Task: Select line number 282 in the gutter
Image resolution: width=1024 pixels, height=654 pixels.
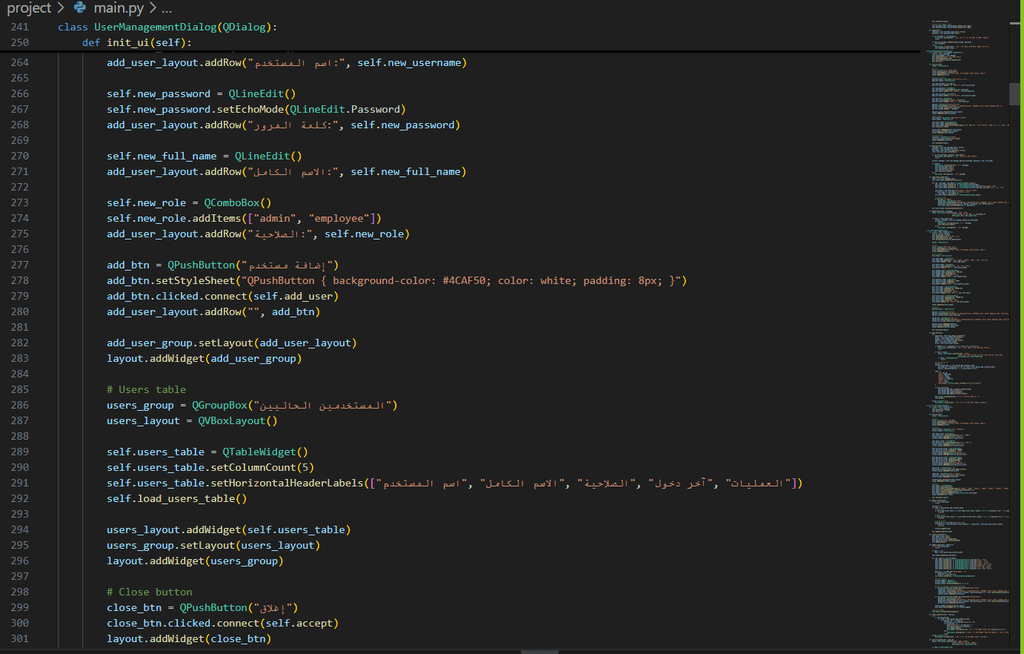Action: click(20, 342)
